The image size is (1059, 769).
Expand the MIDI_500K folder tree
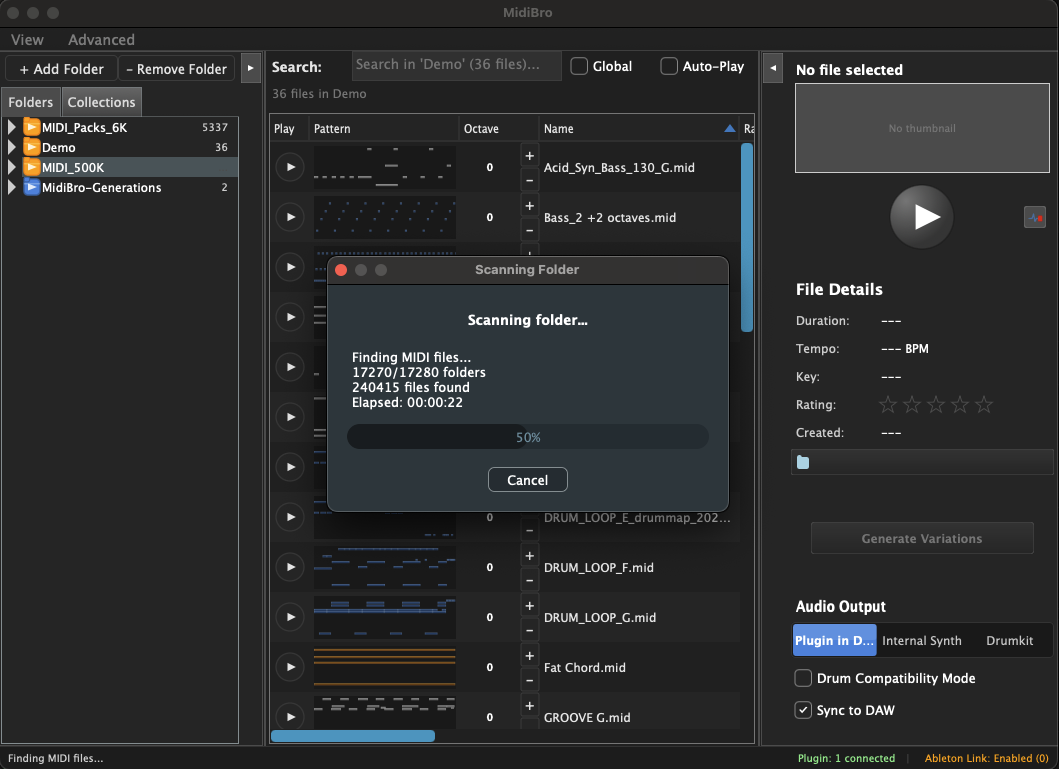coord(11,167)
